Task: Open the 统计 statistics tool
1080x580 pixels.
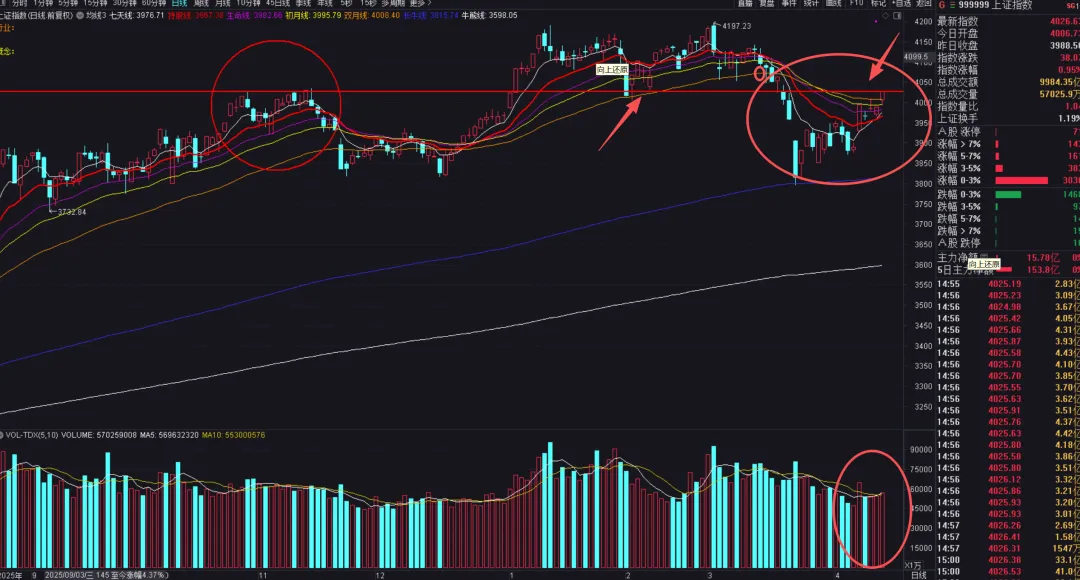Action: (x=811, y=3)
